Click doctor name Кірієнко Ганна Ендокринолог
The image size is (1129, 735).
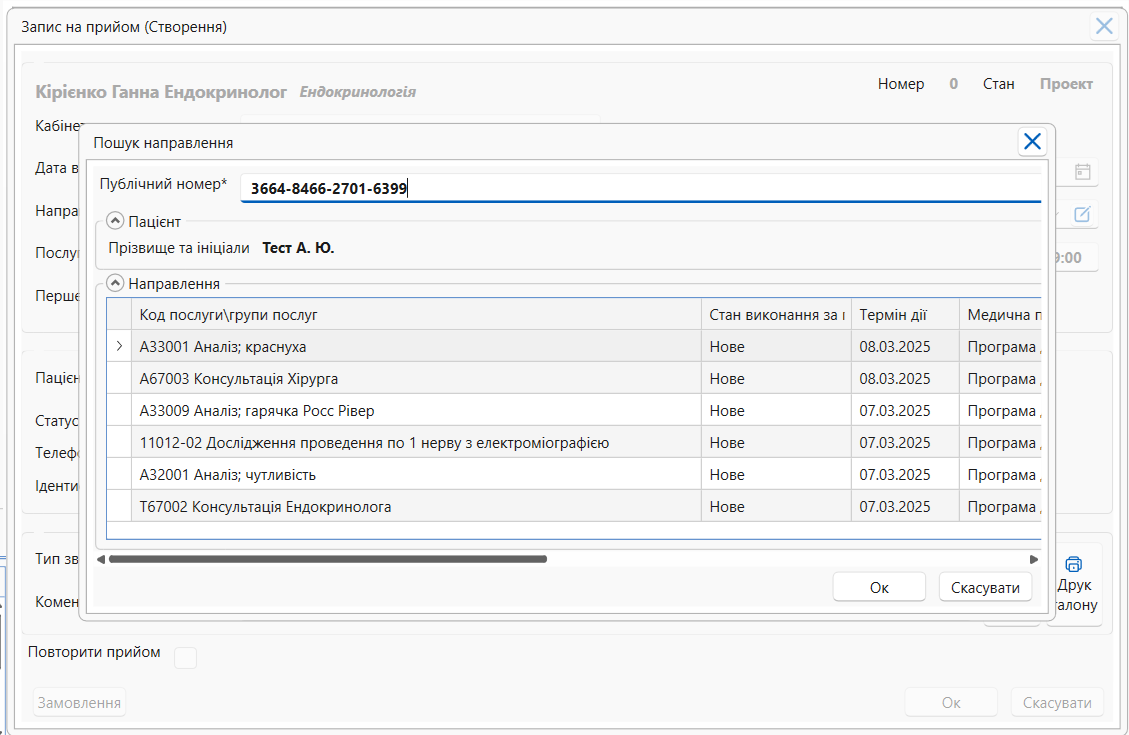pyautogui.click(x=161, y=92)
